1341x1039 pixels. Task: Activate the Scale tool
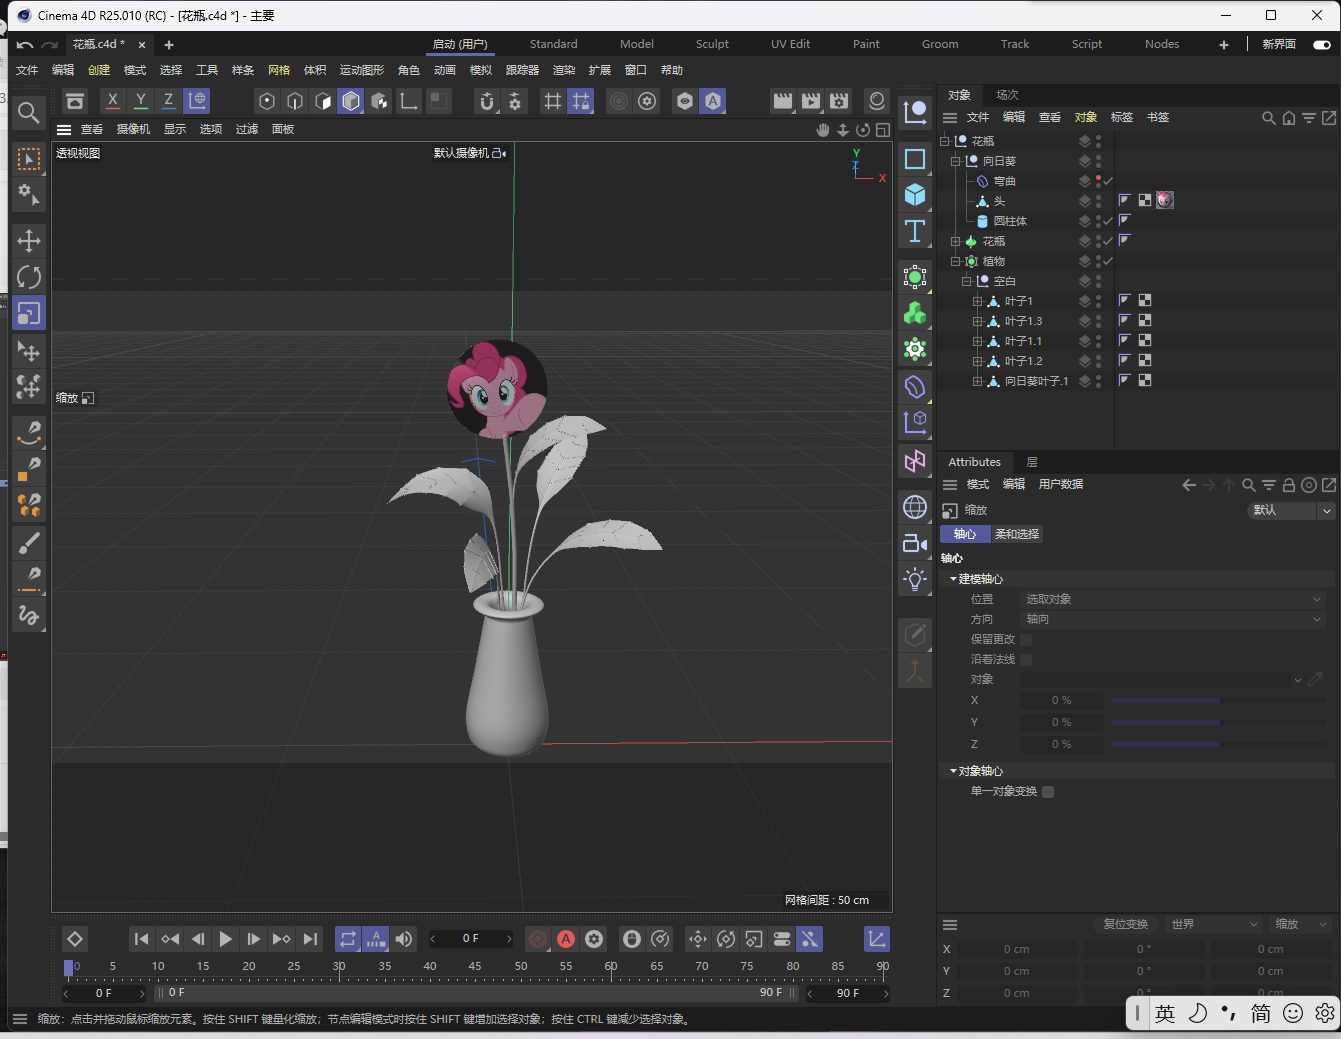click(29, 313)
